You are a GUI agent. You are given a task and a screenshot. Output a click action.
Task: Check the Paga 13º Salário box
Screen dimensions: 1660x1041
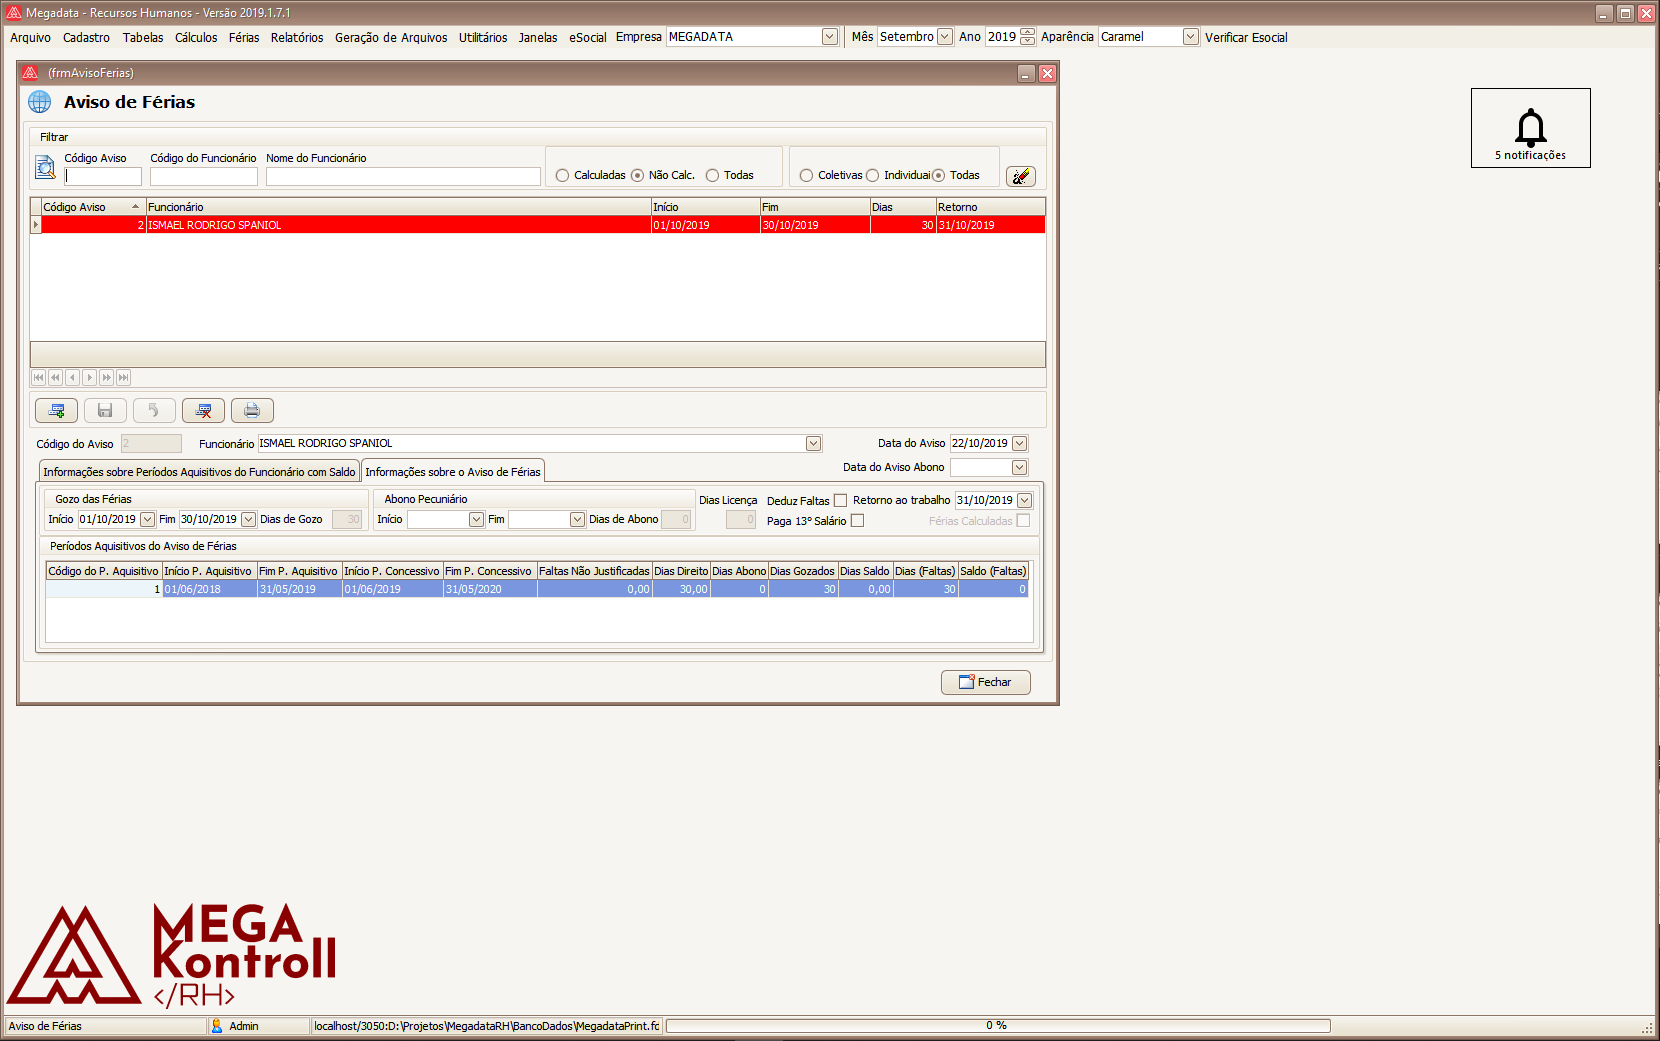pyautogui.click(x=857, y=521)
